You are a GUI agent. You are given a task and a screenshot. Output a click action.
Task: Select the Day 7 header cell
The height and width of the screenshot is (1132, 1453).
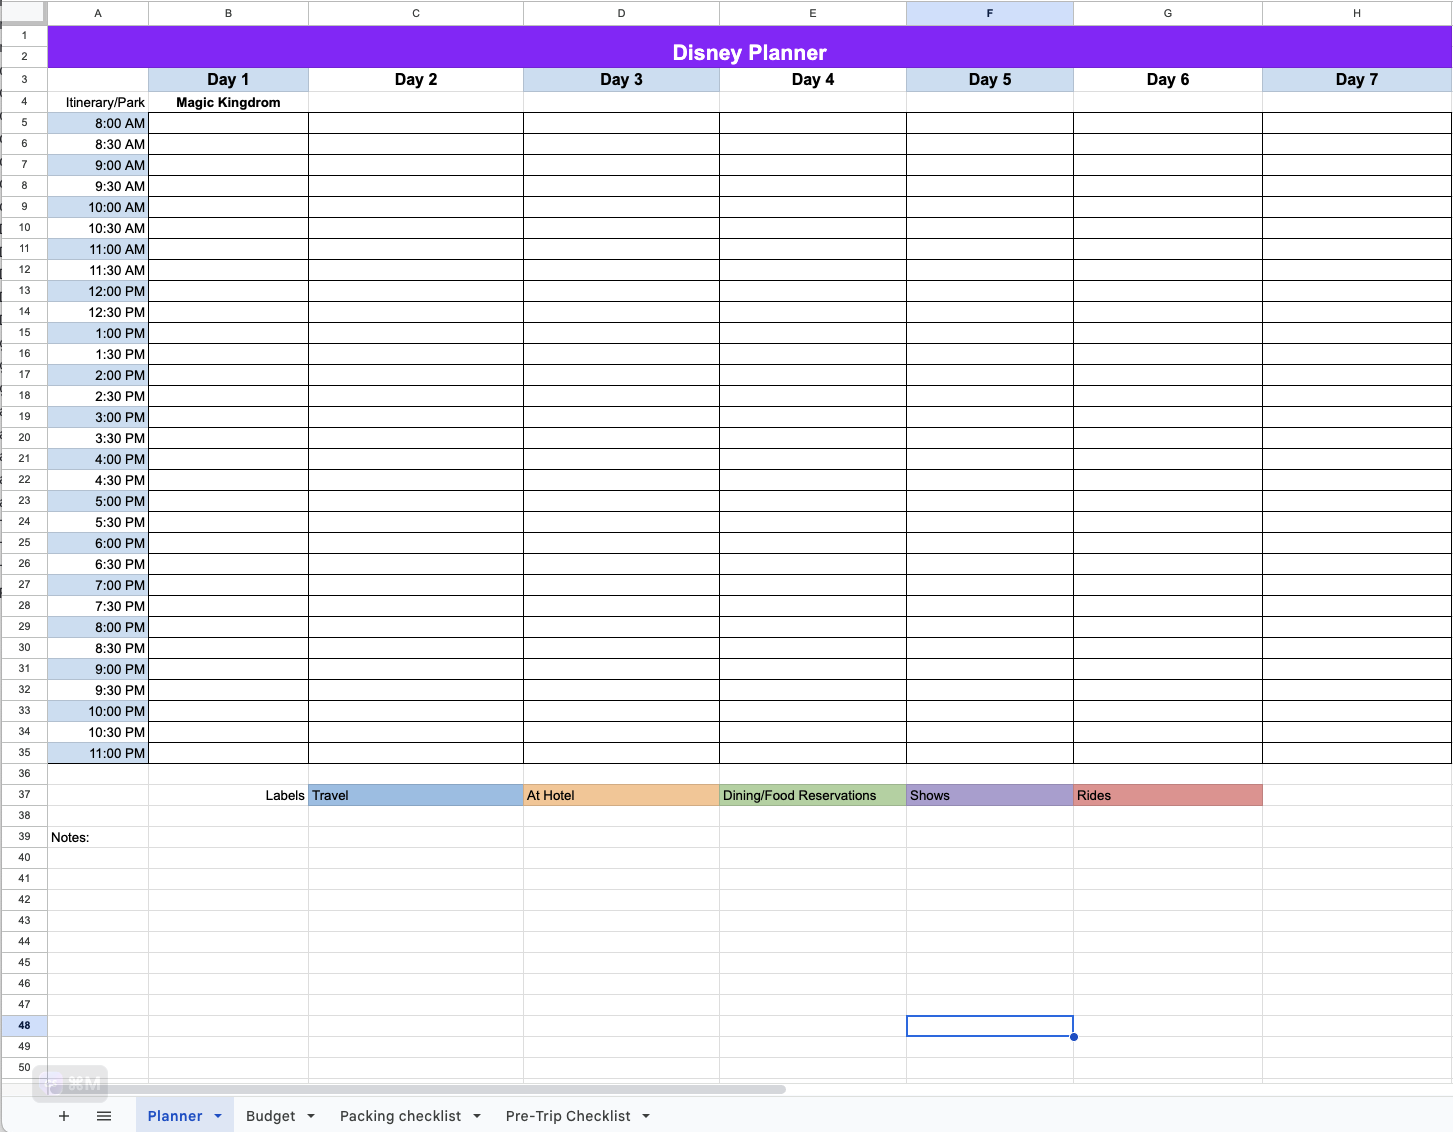1357,80
